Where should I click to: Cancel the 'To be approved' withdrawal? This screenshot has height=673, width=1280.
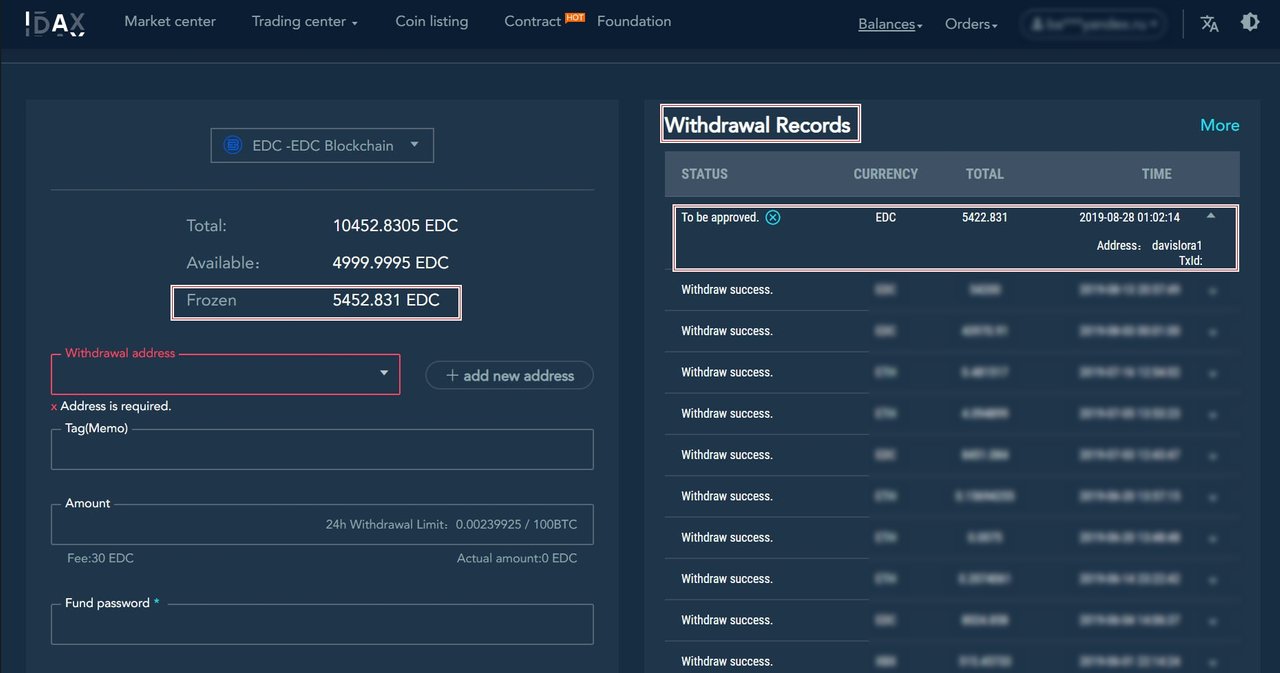[773, 217]
